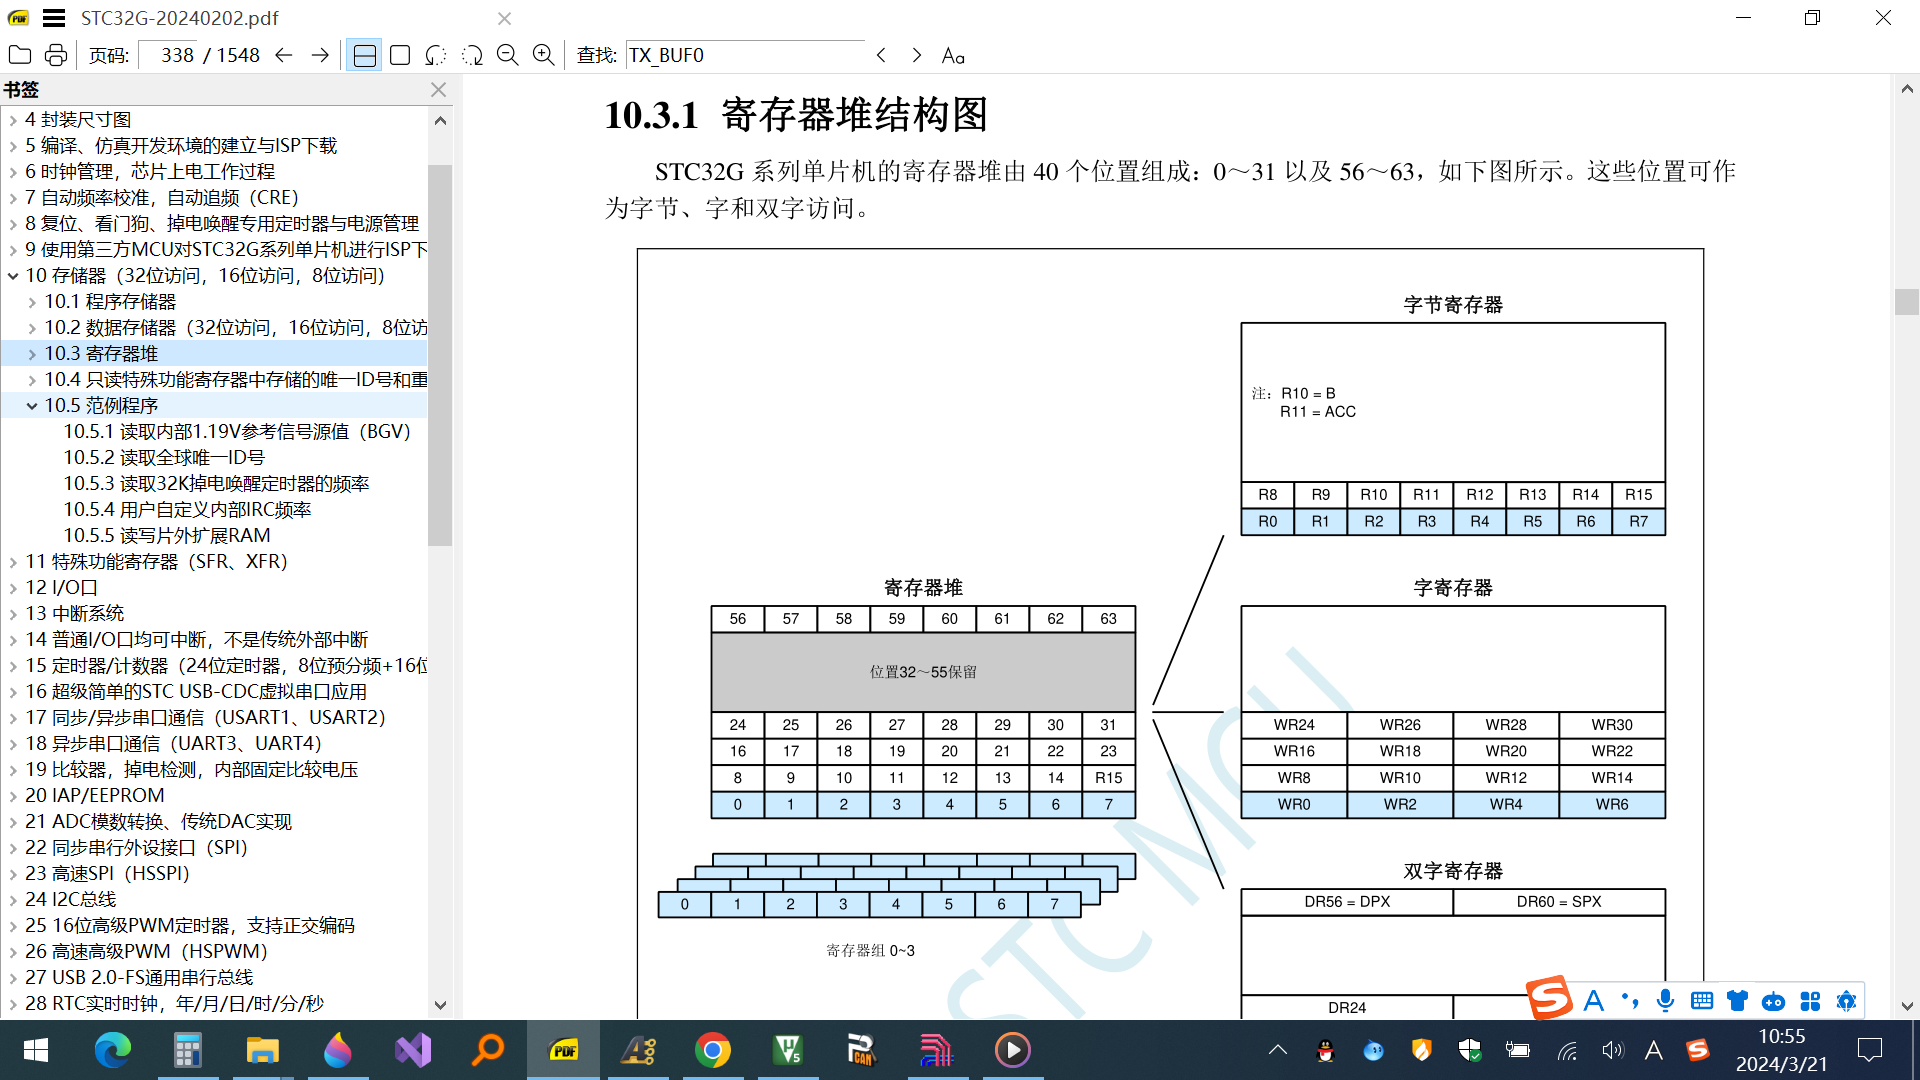Click Sogou input toolbar microphone icon
1920x1080 pixels.
[x=1665, y=1000]
